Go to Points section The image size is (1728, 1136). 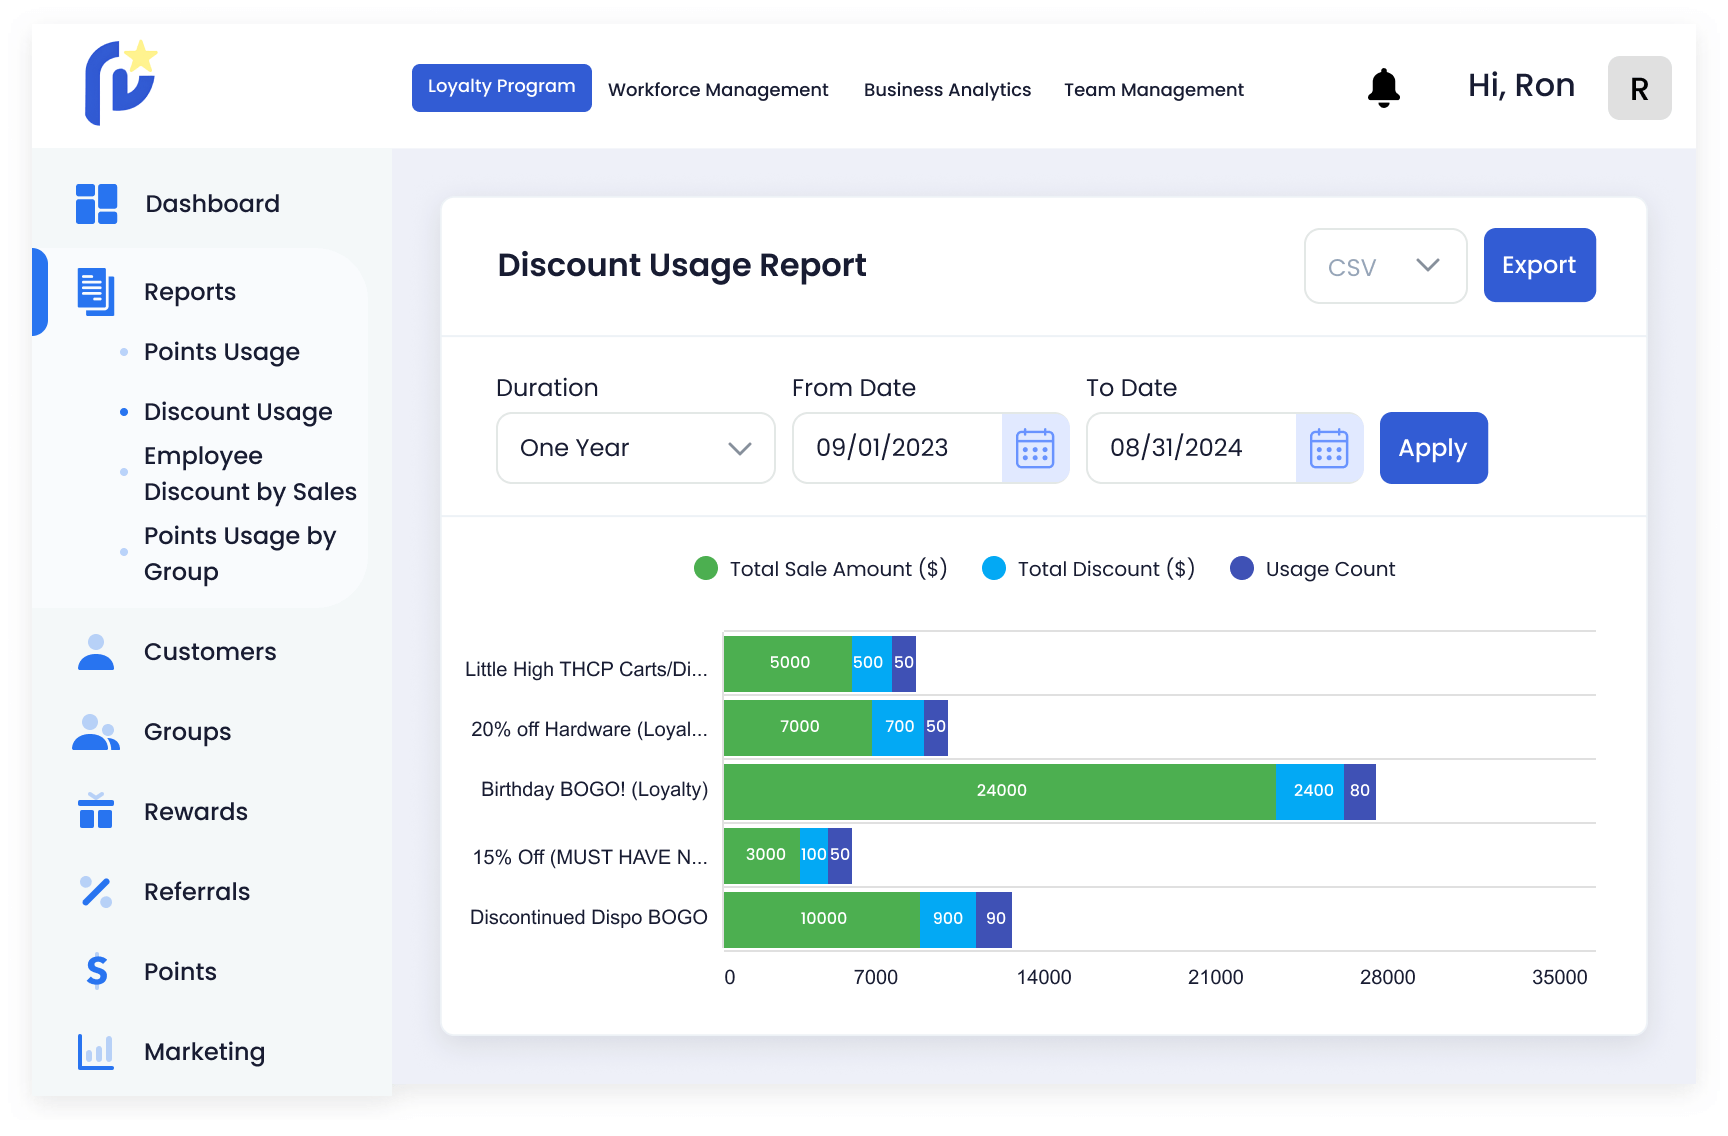click(x=180, y=972)
